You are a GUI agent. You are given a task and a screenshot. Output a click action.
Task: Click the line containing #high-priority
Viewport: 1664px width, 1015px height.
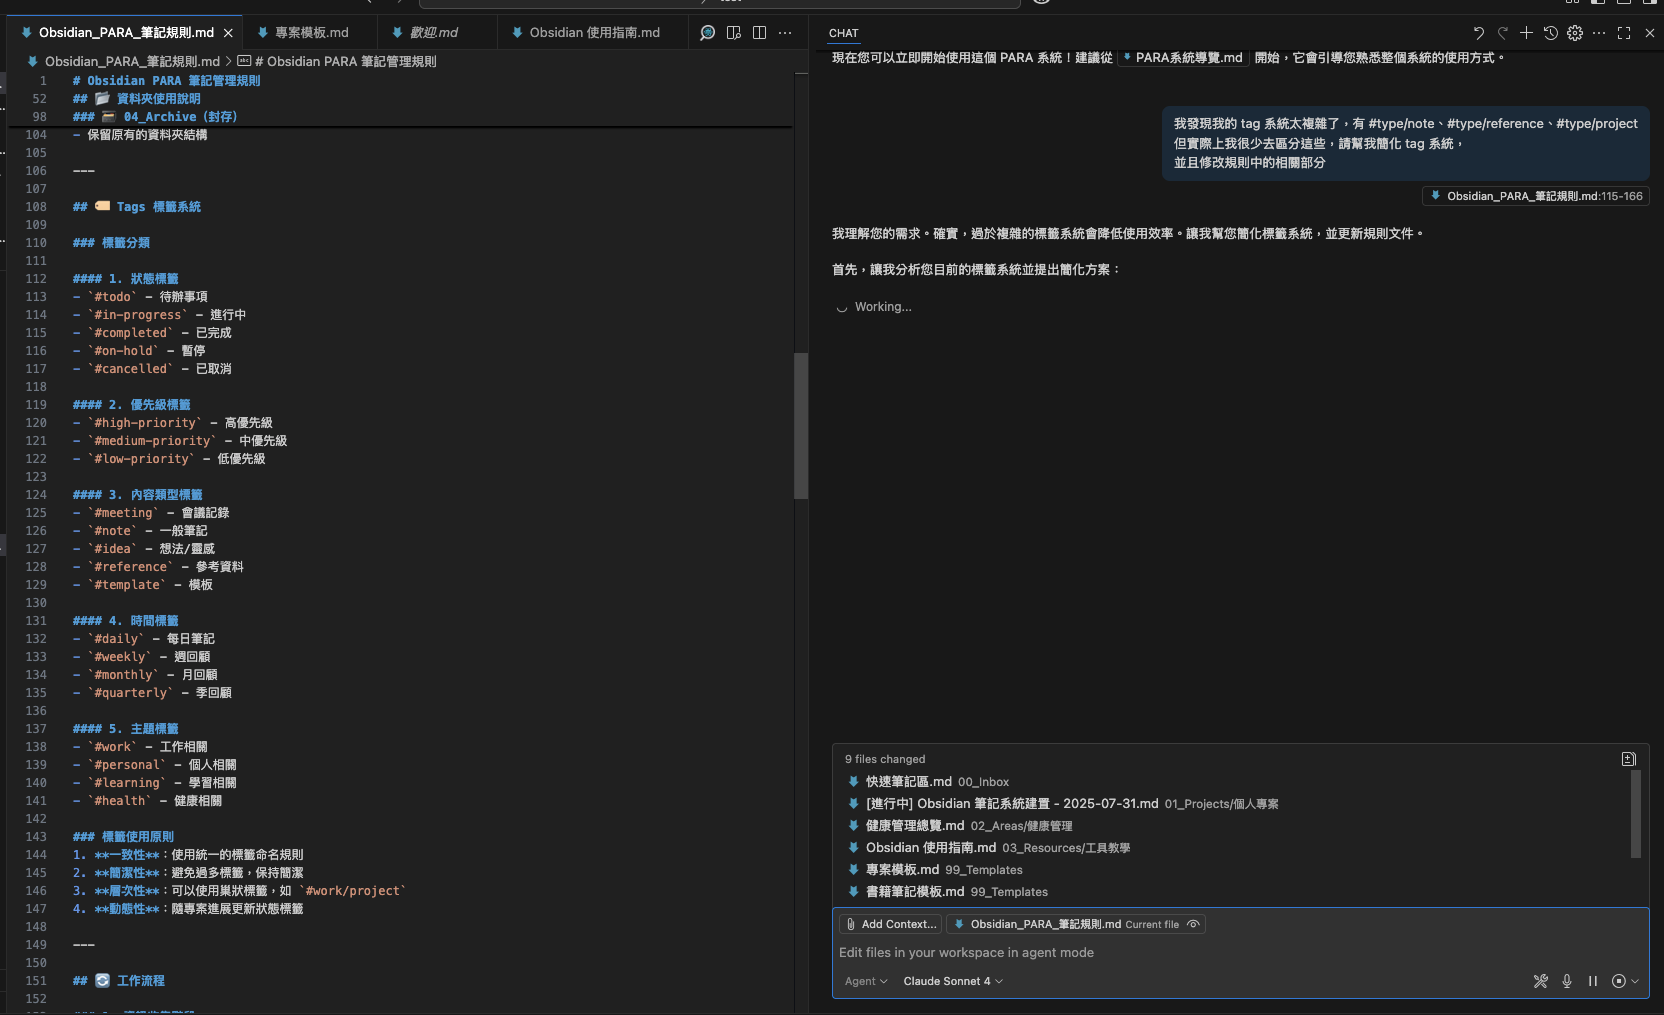click(x=172, y=423)
